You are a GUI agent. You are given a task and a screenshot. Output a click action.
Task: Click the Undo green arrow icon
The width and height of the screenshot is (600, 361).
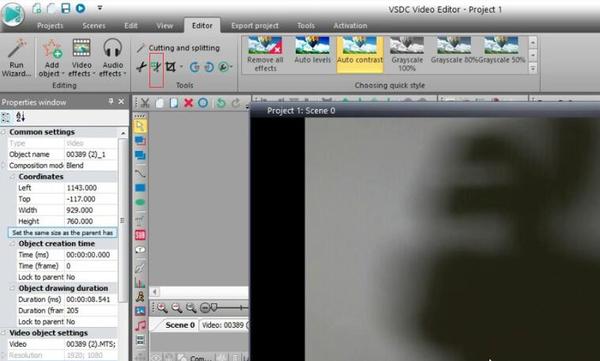221,103
